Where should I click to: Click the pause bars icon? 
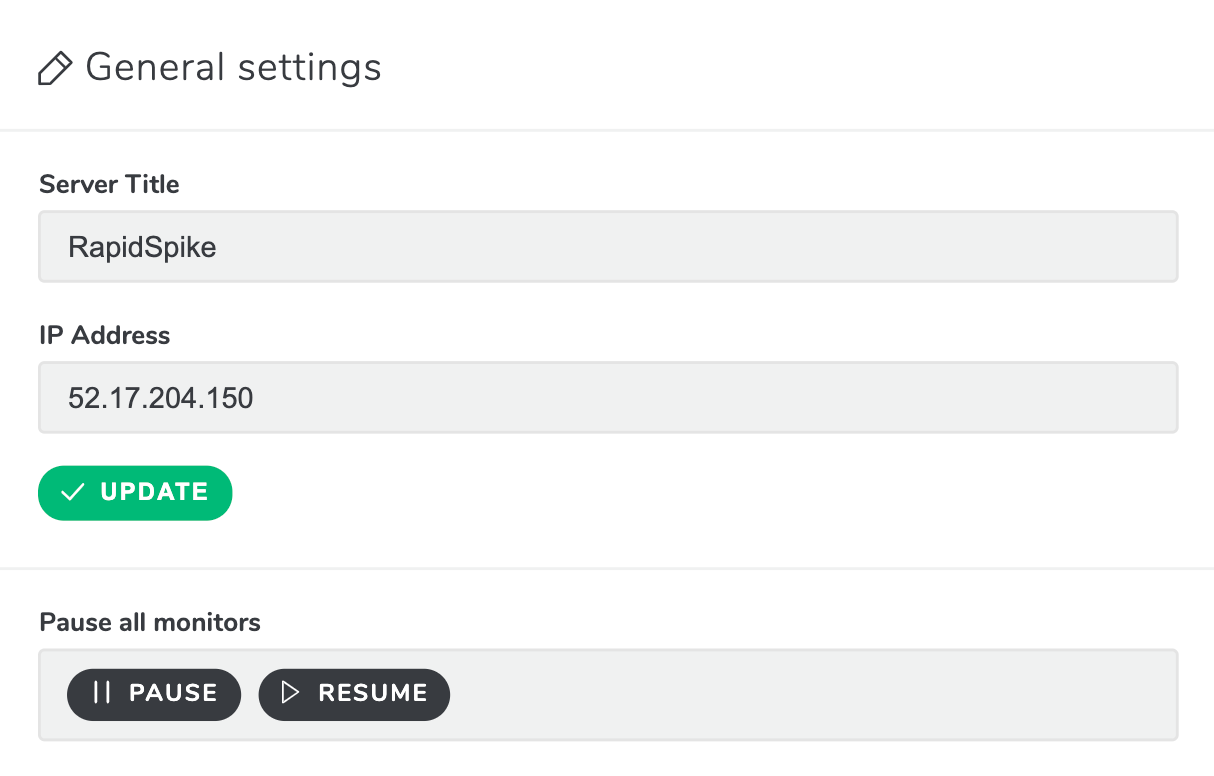[x=101, y=693]
